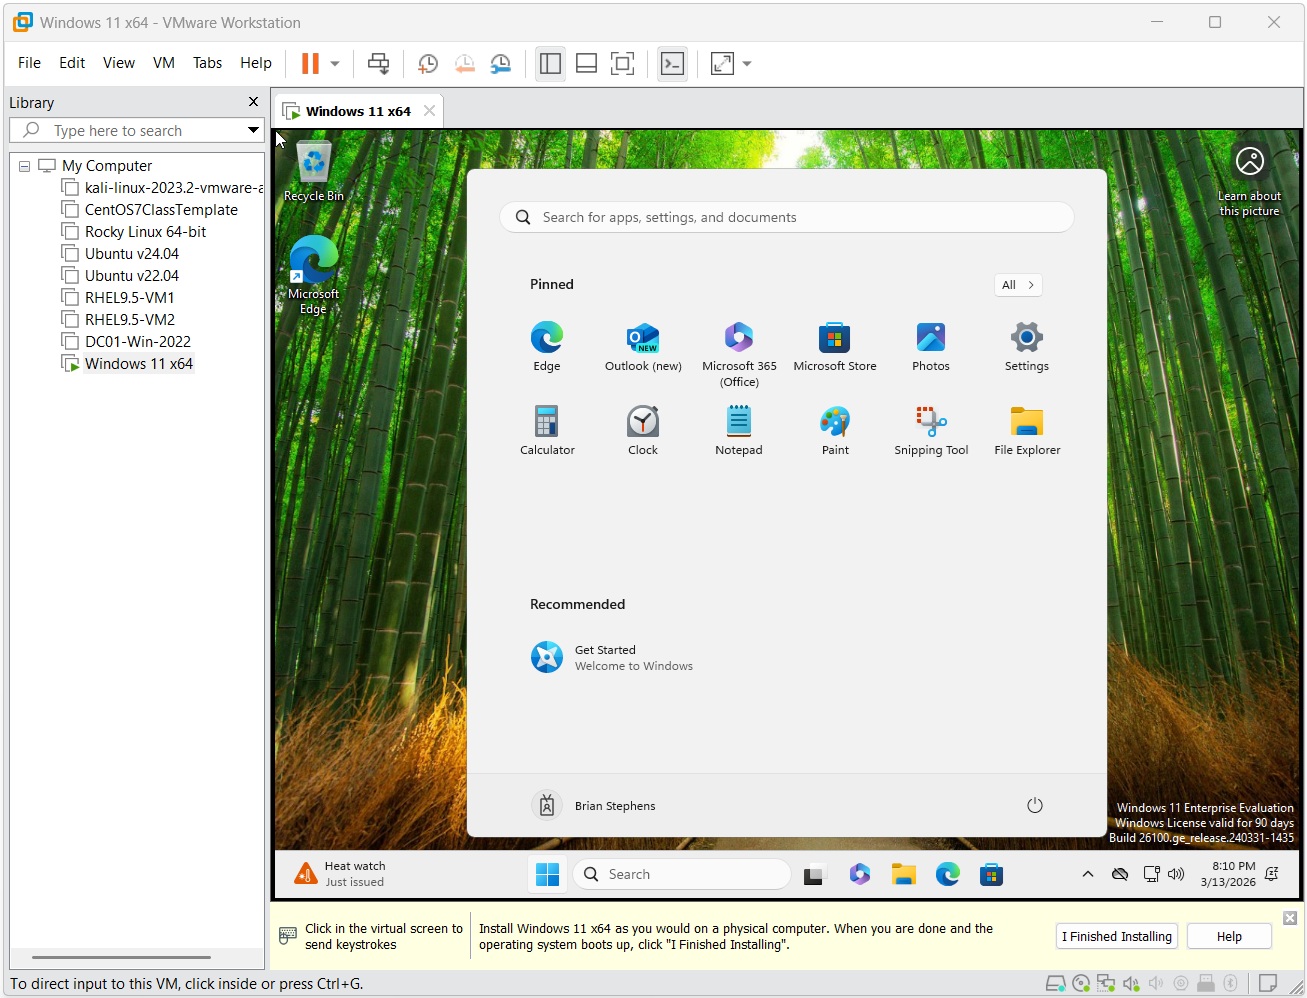Image resolution: width=1307 pixels, height=998 pixels.
Task: Open the Photos app
Action: click(x=931, y=346)
